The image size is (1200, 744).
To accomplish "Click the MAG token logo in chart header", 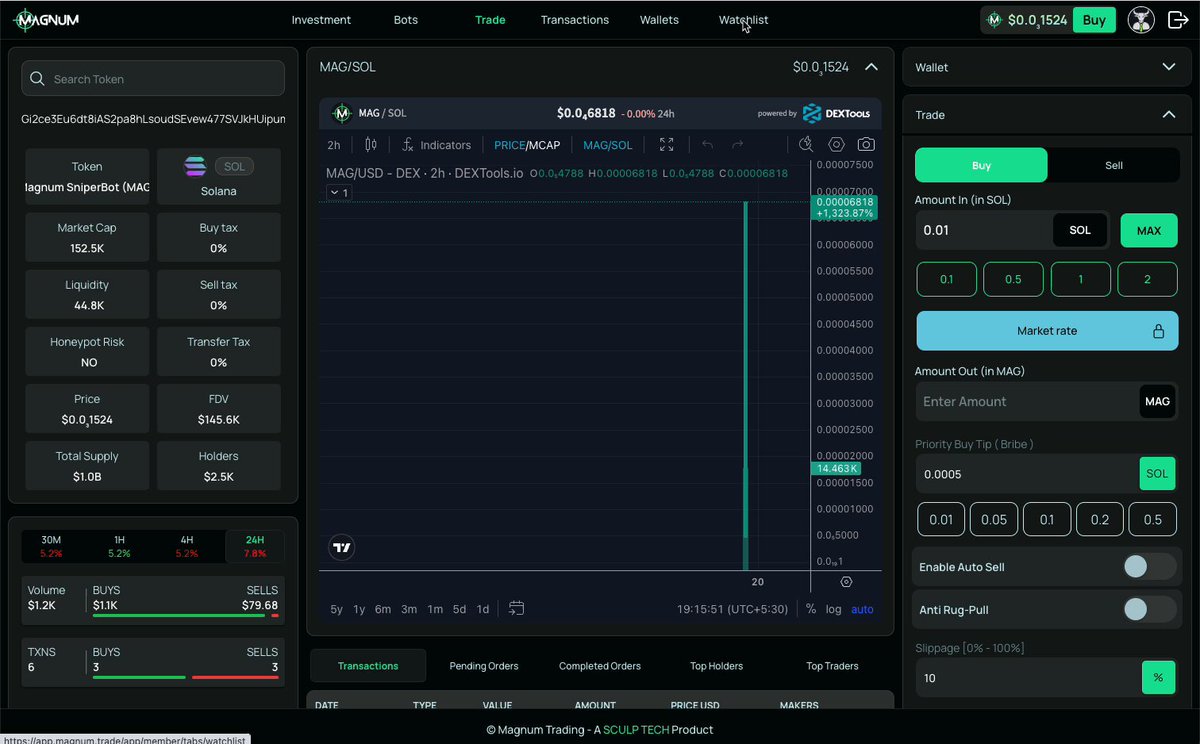I will point(342,113).
